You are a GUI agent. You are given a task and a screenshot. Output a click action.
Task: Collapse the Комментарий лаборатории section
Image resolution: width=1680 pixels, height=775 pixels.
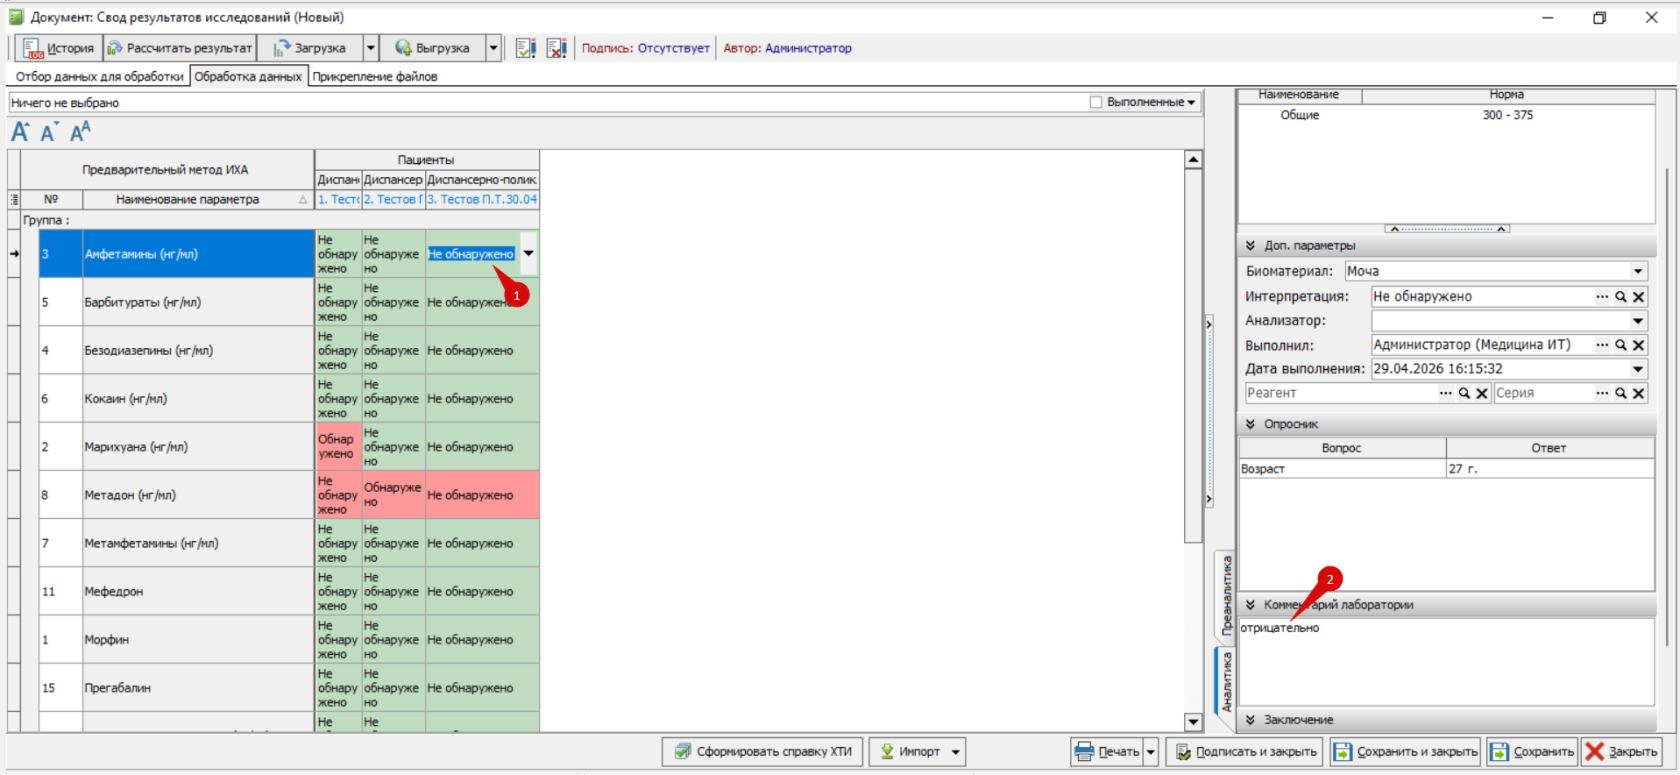click(x=1250, y=605)
